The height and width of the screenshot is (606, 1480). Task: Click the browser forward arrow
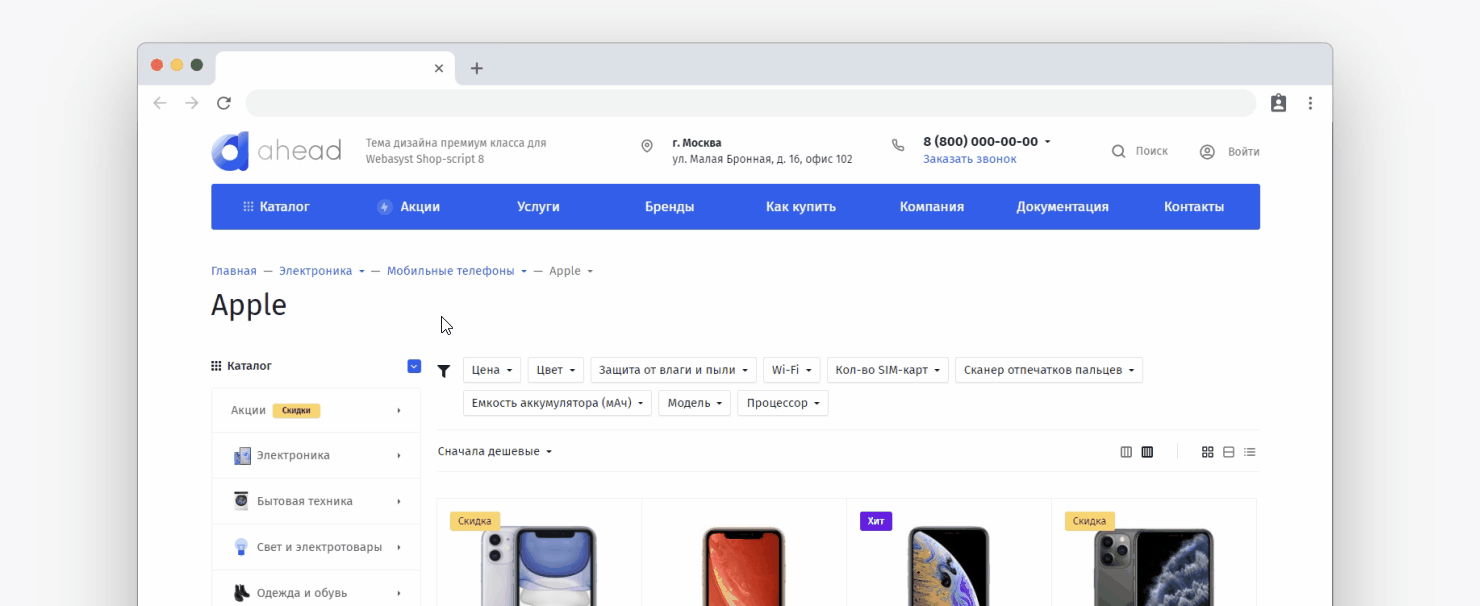(192, 103)
